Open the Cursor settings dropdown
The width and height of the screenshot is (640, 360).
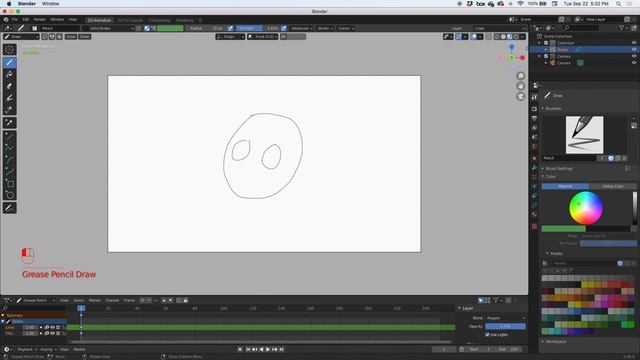[x=346, y=28]
